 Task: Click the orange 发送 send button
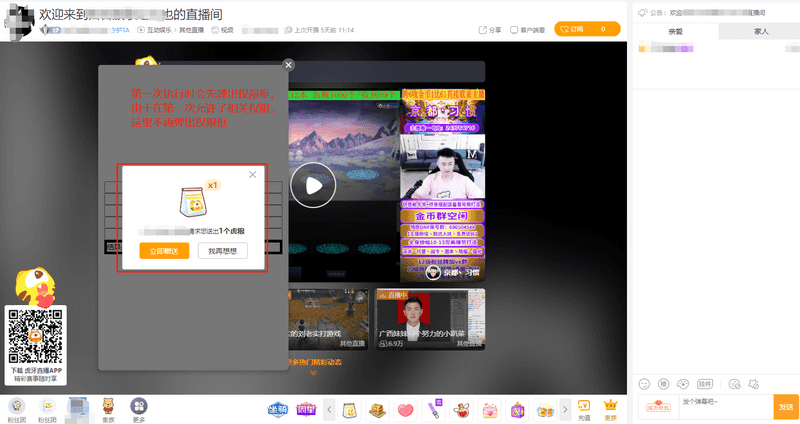coord(786,407)
